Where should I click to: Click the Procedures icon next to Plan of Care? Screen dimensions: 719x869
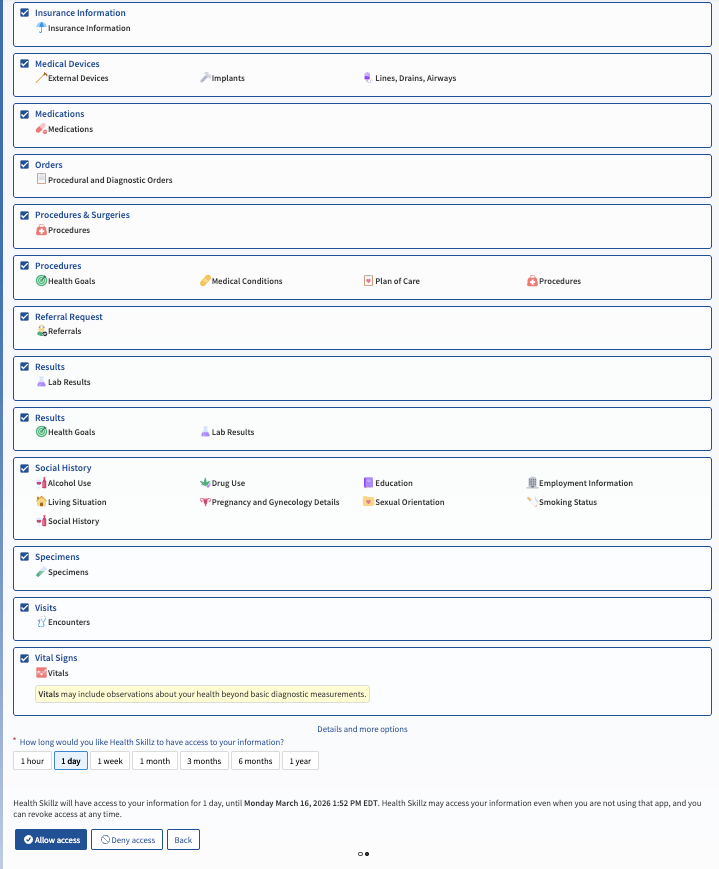[x=532, y=280]
